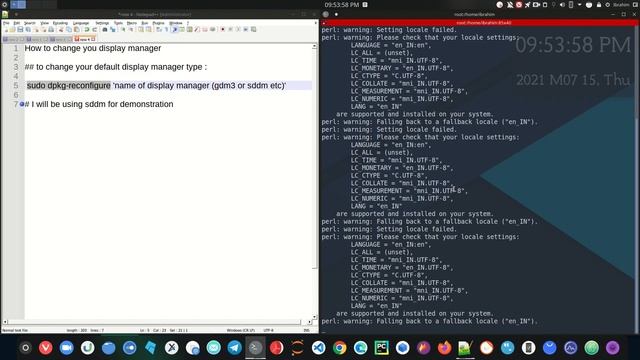
Task: Cut selection with the scissors toolbar icon
Action: pos(61,29)
